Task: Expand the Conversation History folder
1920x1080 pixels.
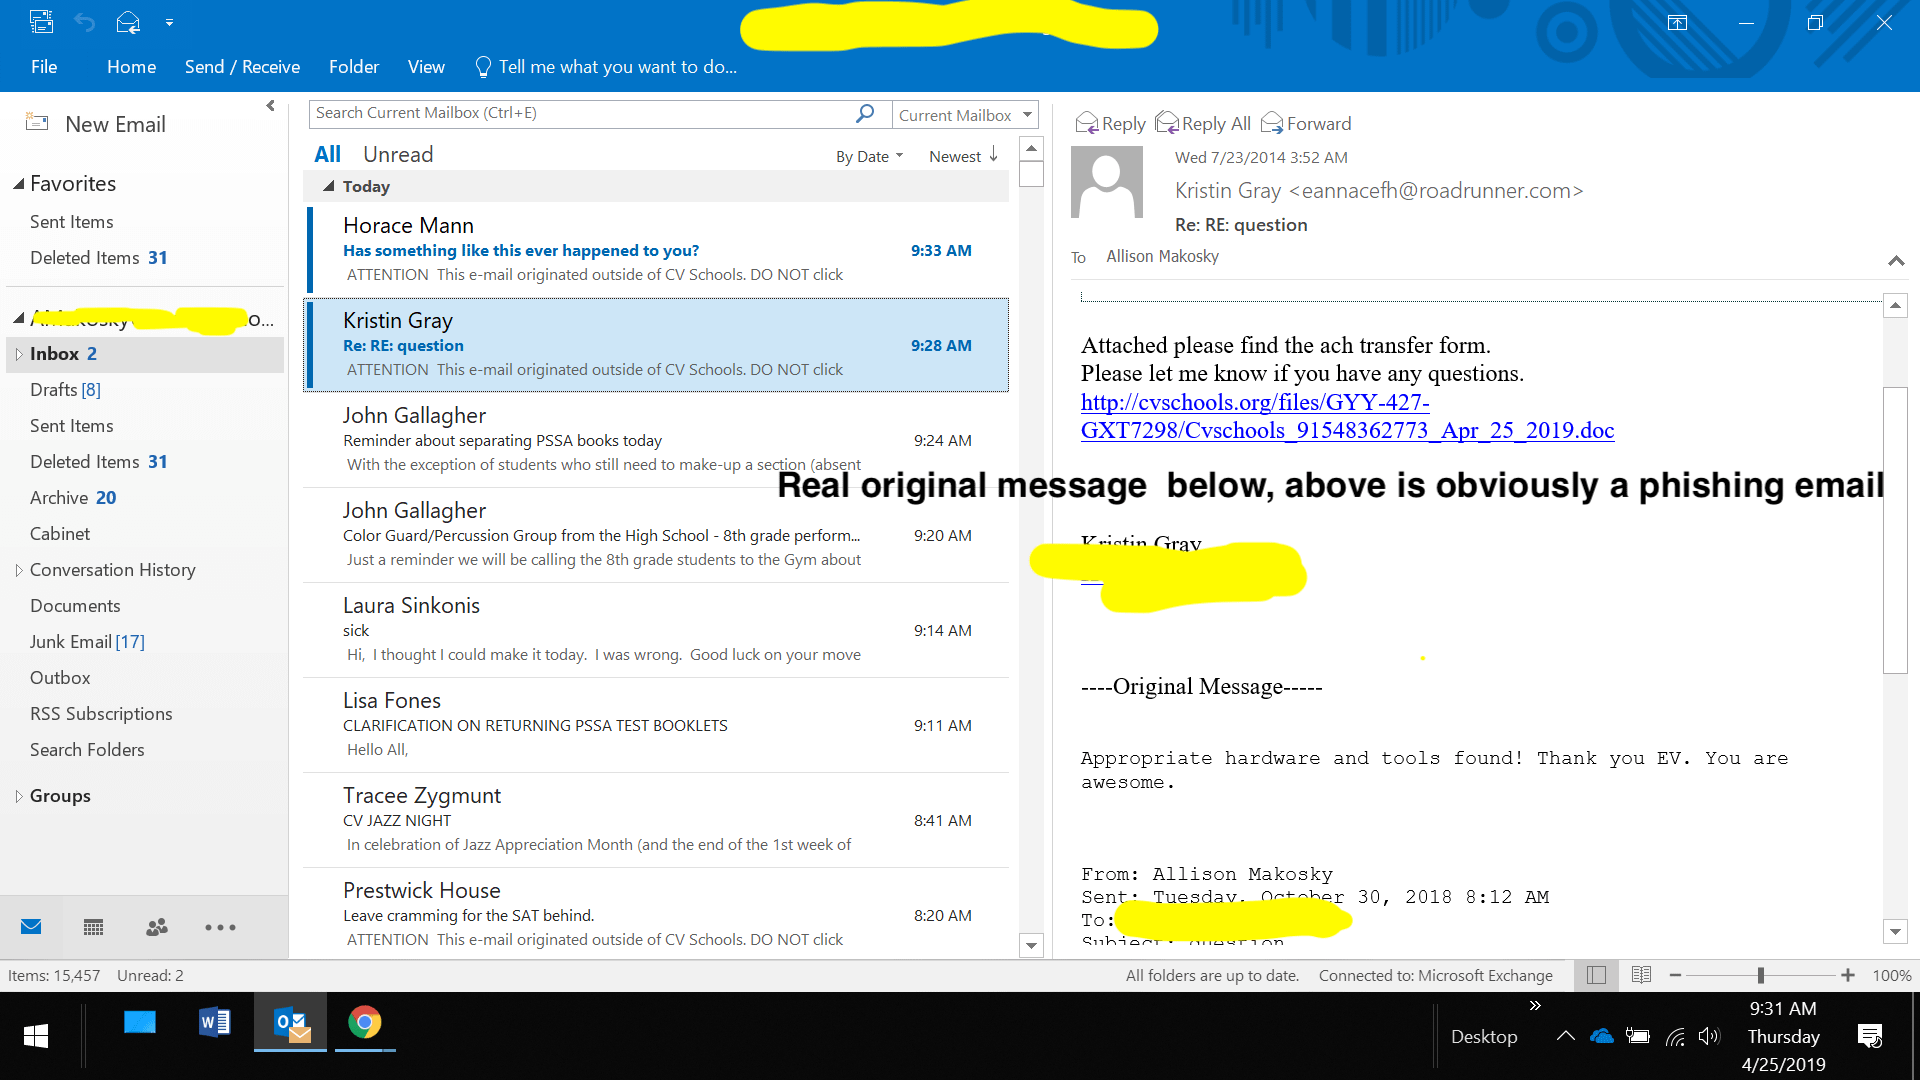Action: click(x=18, y=570)
